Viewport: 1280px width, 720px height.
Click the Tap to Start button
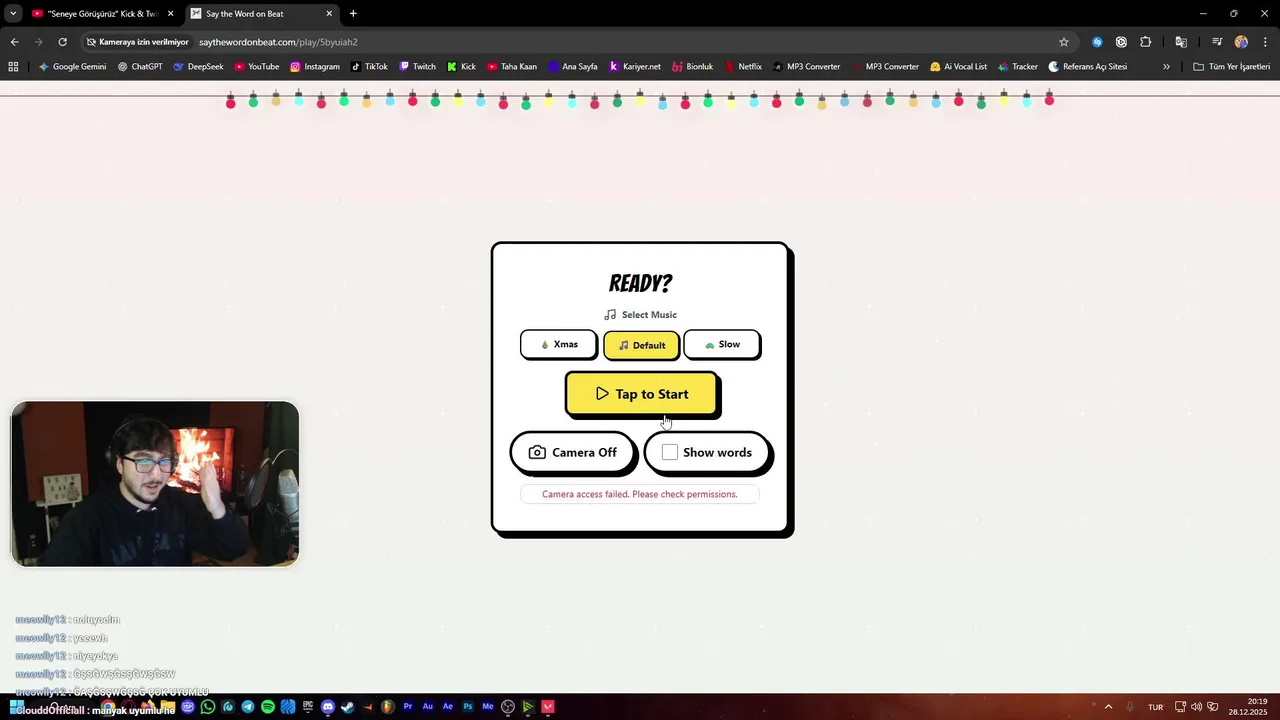pyautogui.click(x=641, y=394)
